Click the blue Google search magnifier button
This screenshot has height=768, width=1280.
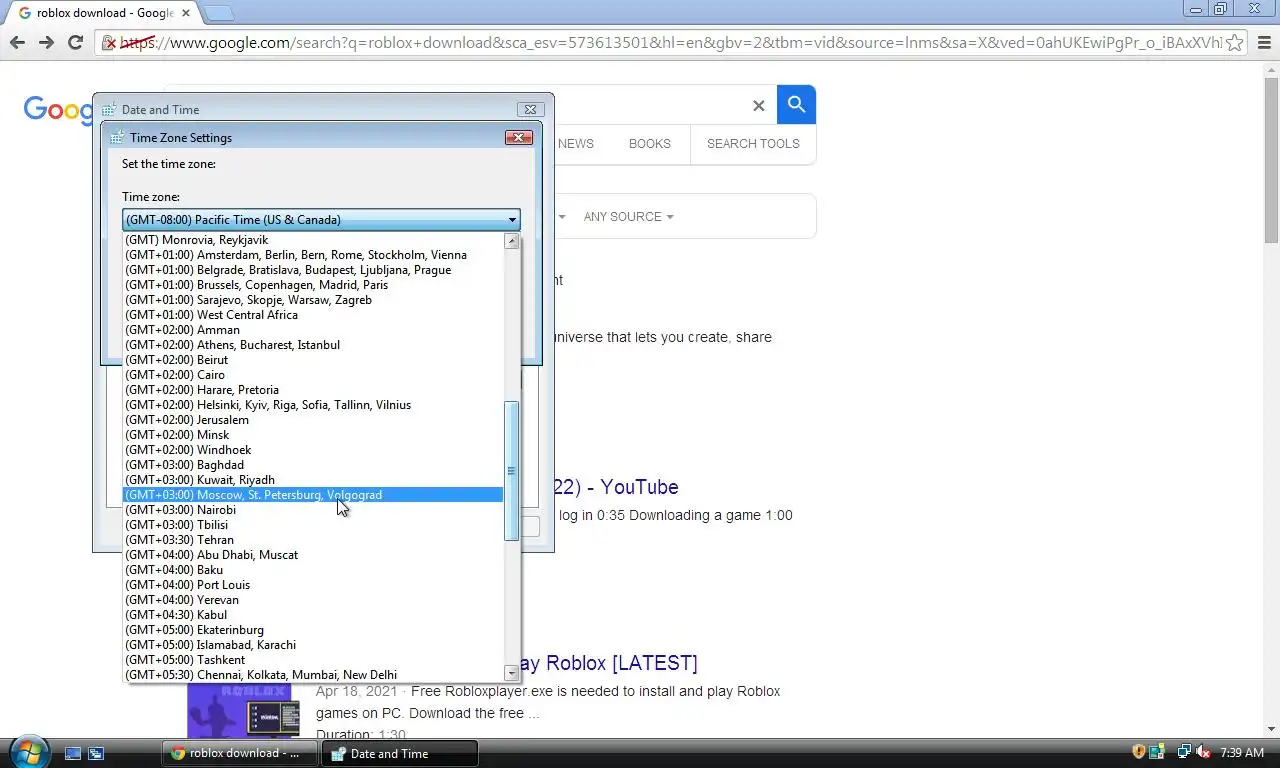tap(796, 104)
